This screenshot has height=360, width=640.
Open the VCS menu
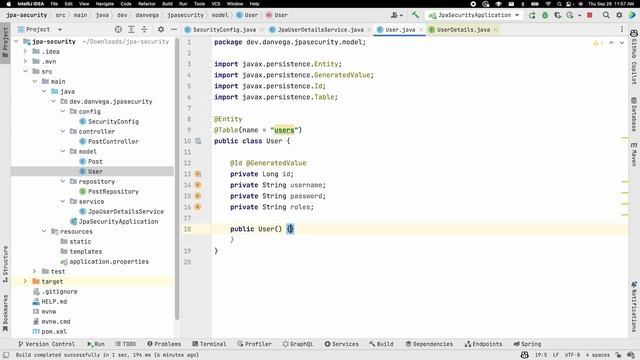[x=216, y=4]
